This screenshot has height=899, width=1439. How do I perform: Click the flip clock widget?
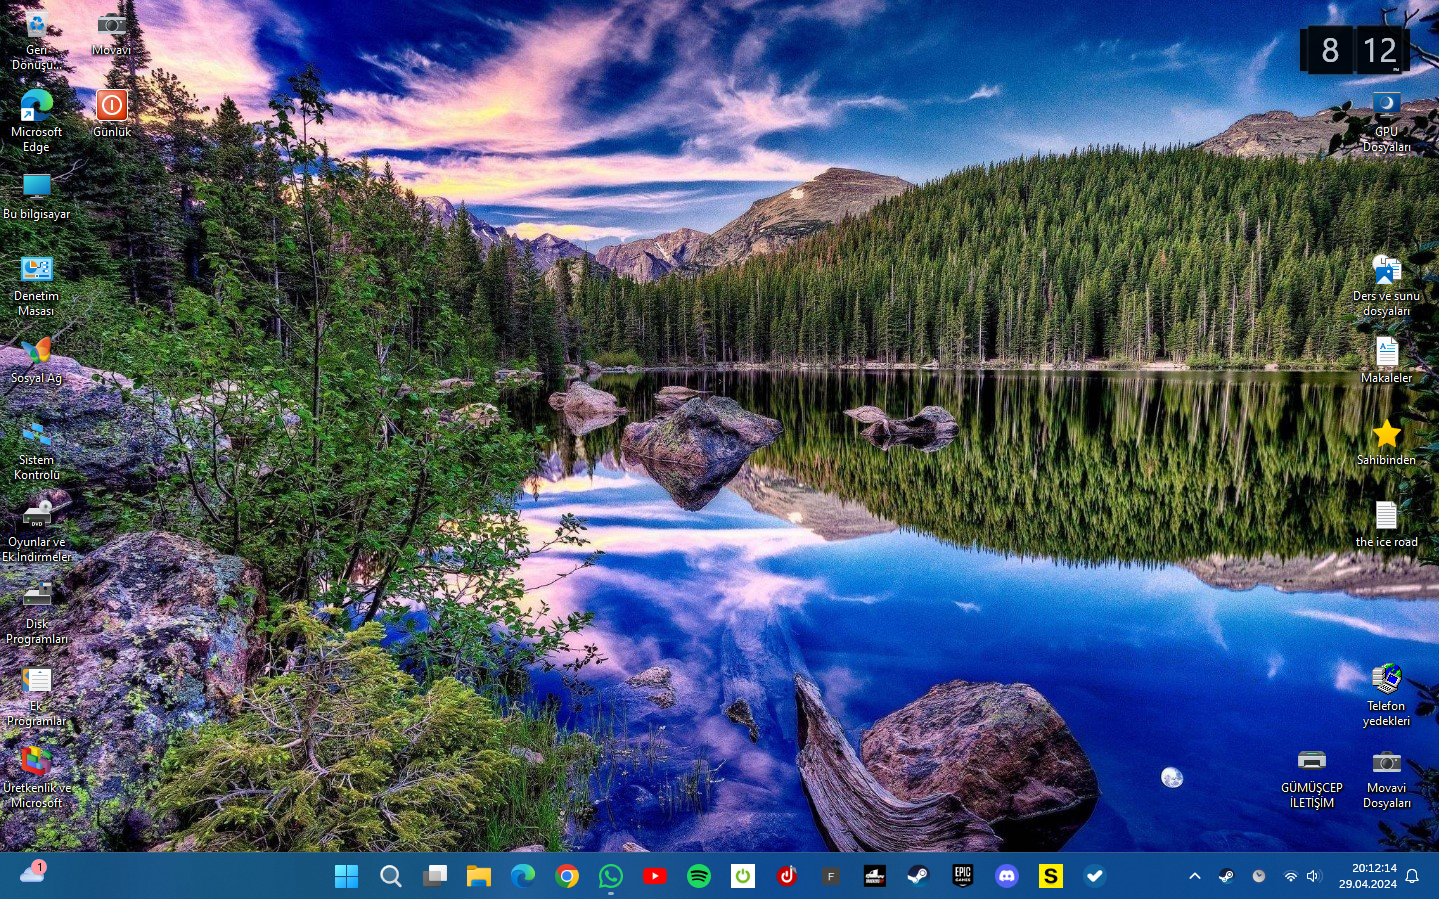click(1355, 50)
